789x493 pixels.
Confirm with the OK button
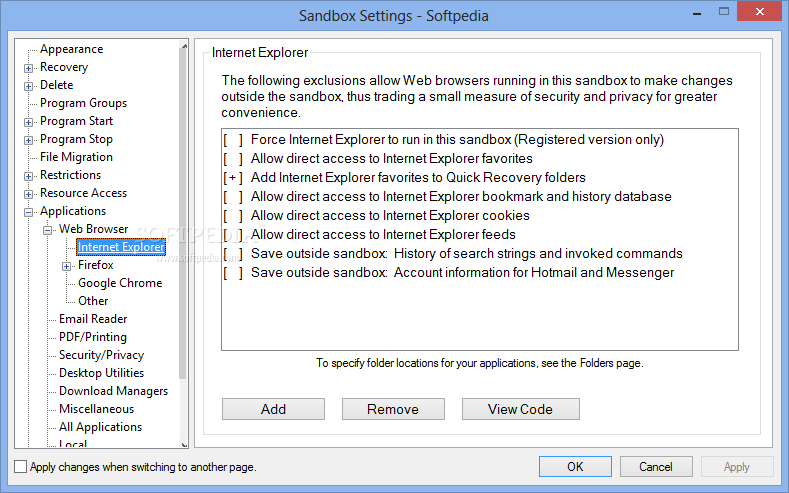click(x=575, y=466)
